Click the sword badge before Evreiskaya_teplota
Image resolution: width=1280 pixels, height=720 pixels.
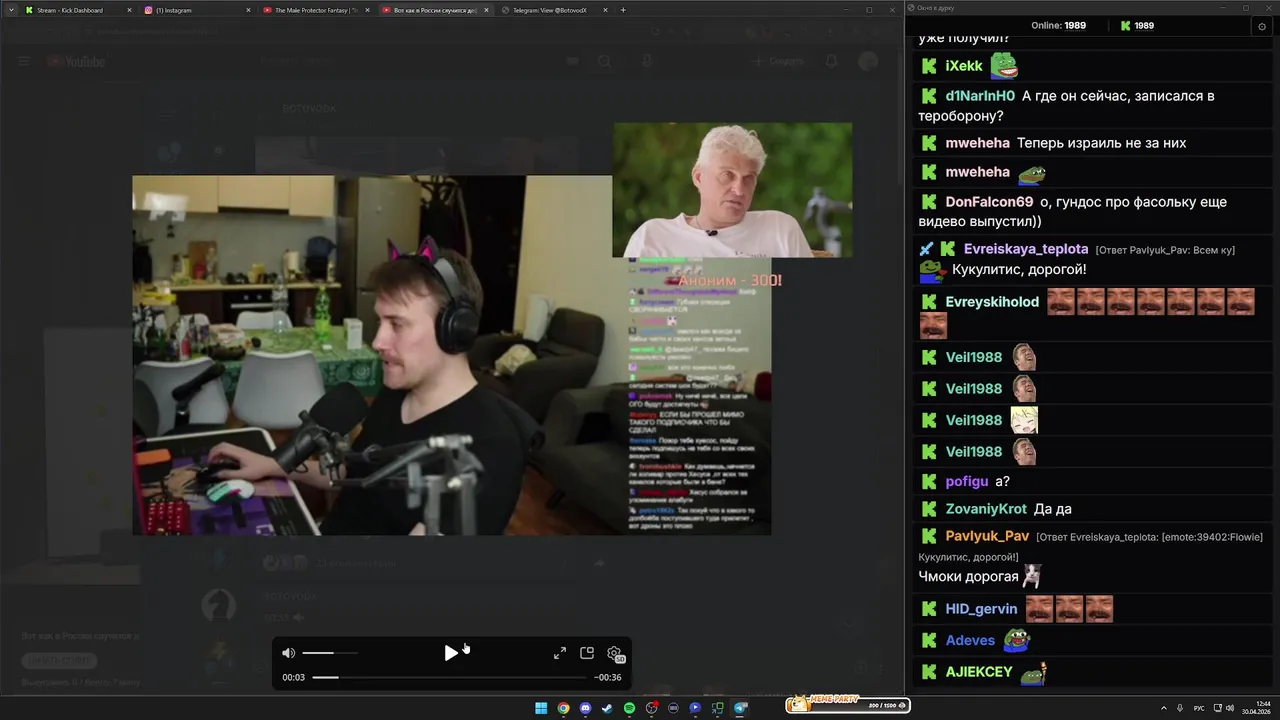point(926,249)
